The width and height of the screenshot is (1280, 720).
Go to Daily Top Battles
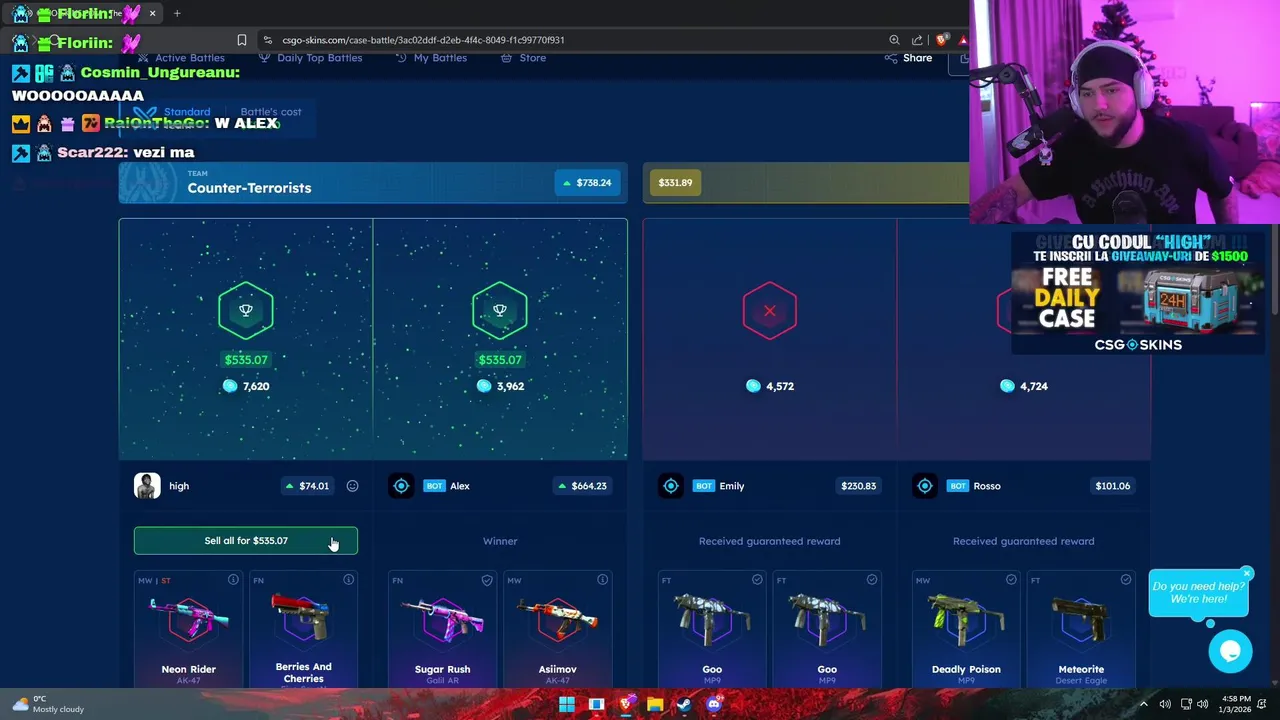tap(310, 58)
